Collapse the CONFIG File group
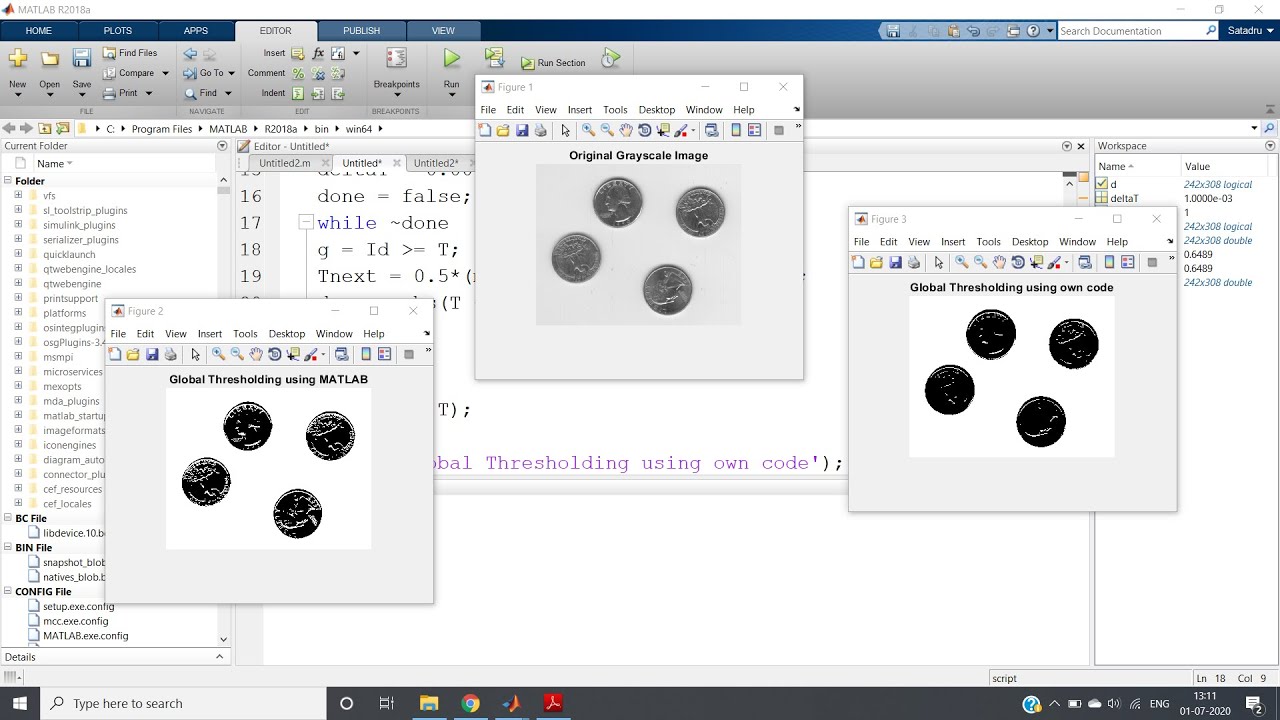1280x720 pixels. [8, 592]
